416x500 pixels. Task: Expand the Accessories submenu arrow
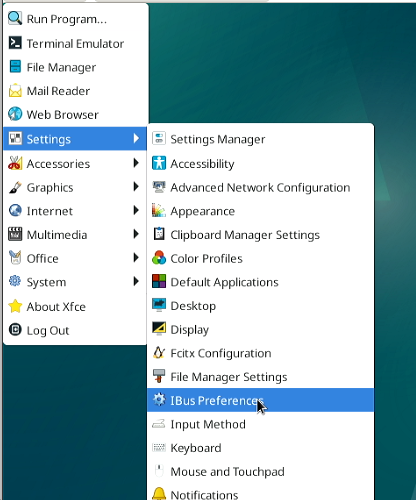[136, 163]
